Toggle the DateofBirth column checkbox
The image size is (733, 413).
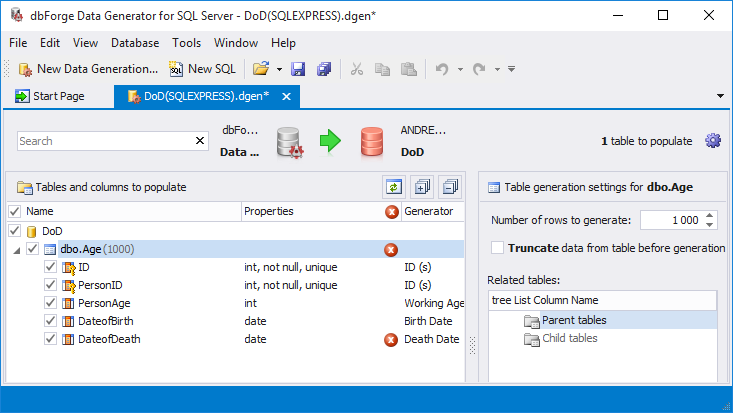coord(50,321)
